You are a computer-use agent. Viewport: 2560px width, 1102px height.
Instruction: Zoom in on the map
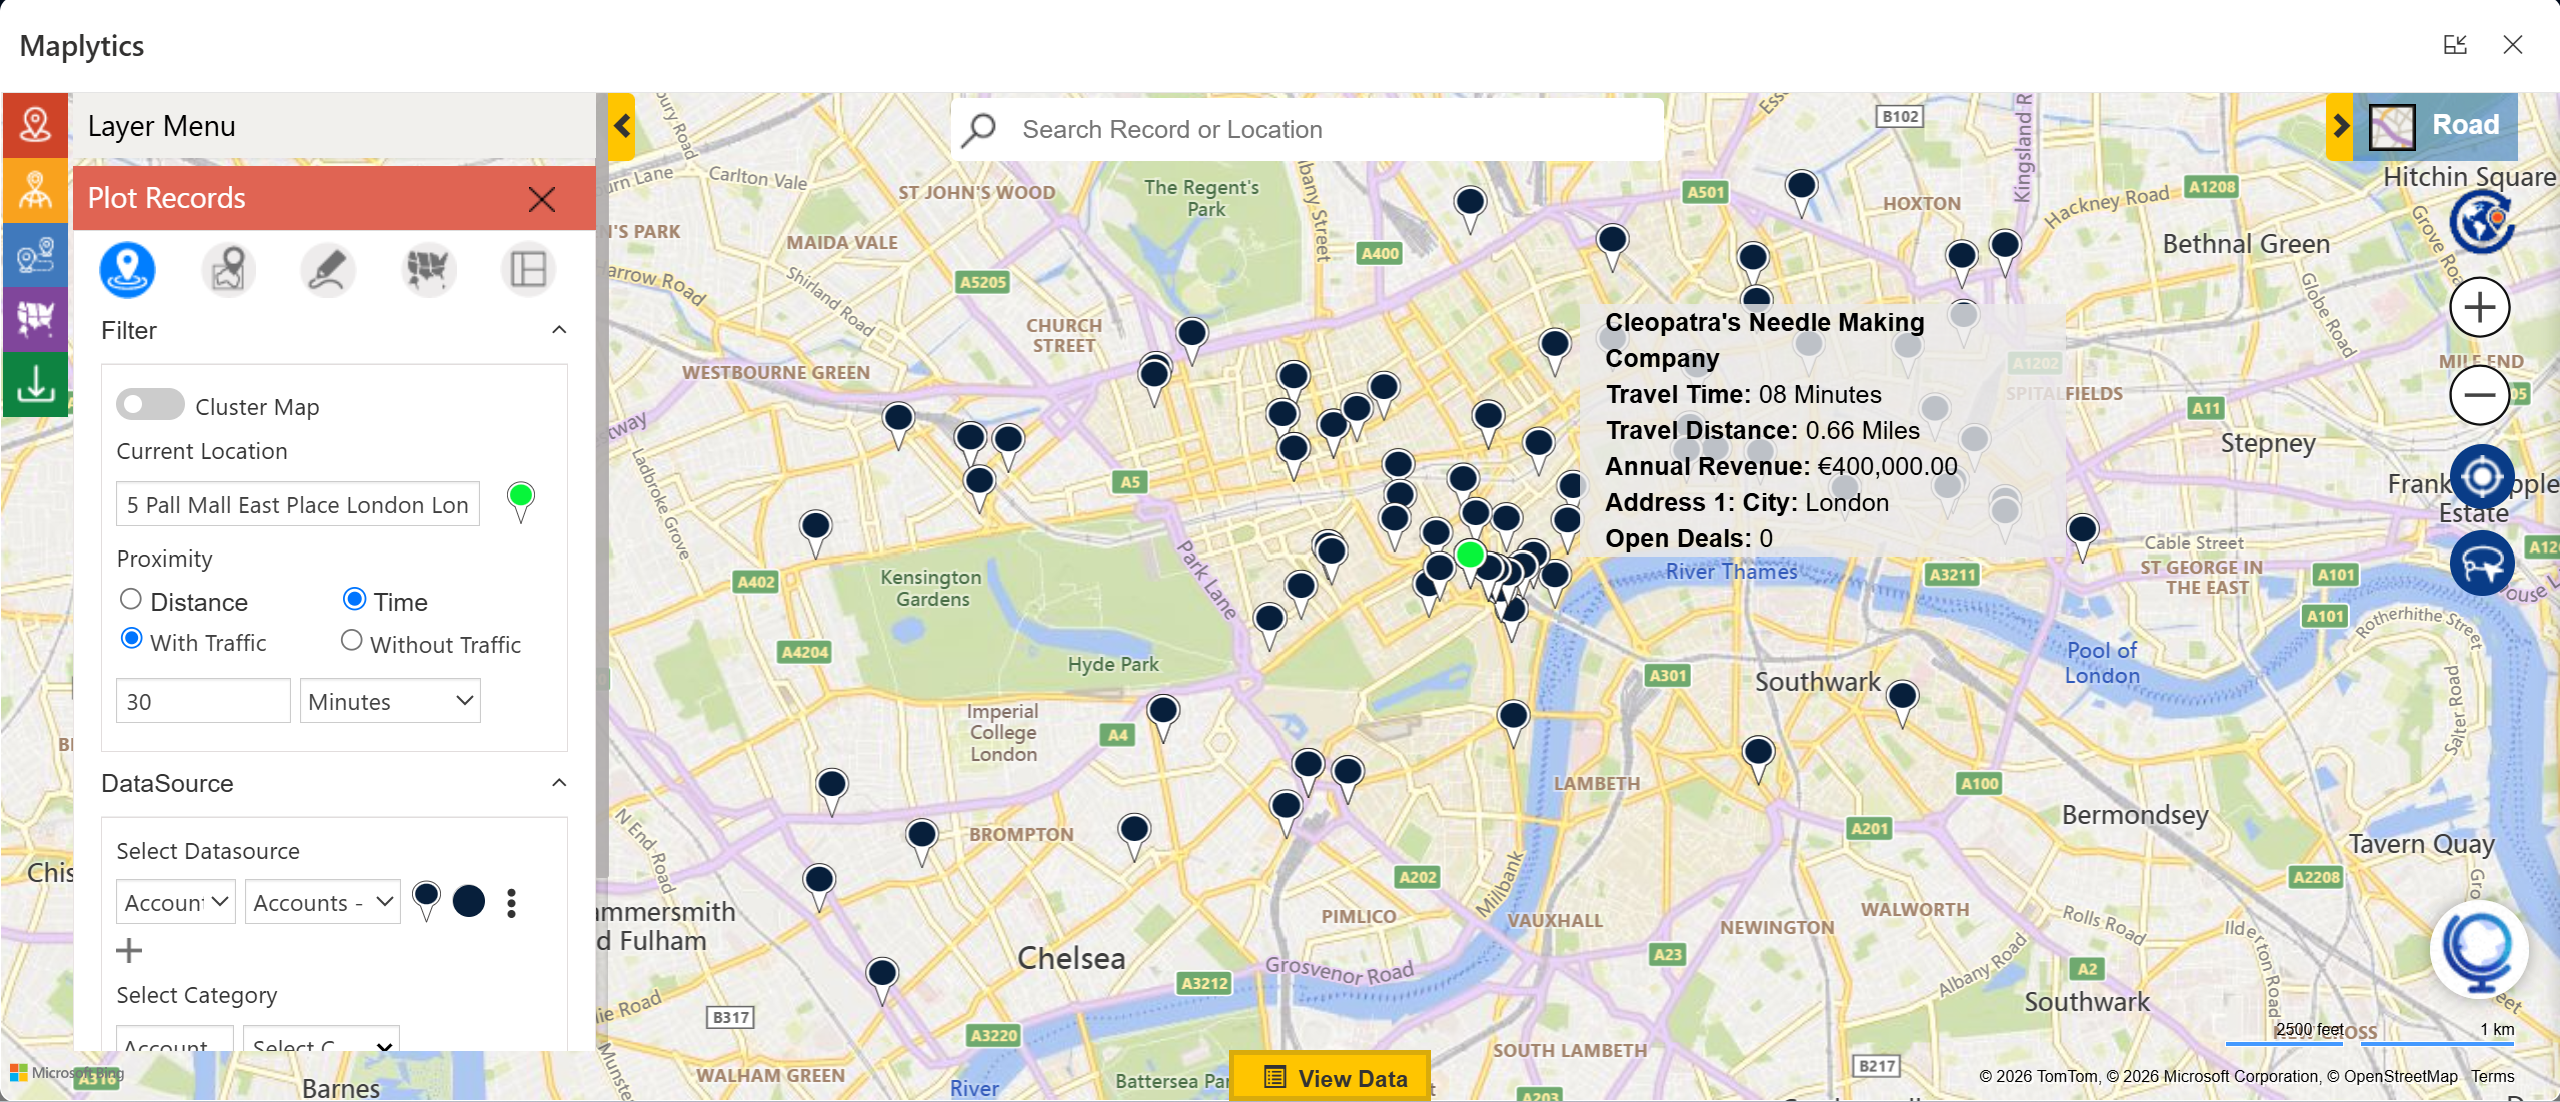point(2480,307)
